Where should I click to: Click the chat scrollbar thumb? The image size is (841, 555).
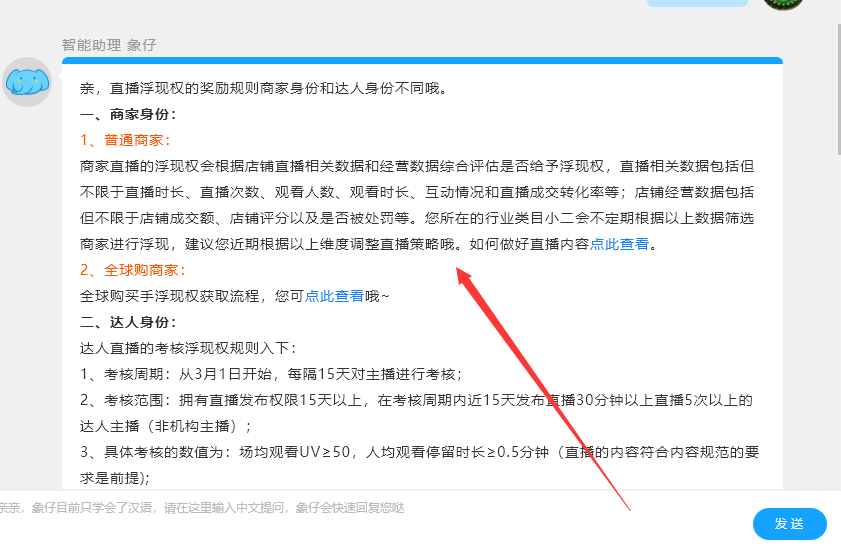(838, 90)
